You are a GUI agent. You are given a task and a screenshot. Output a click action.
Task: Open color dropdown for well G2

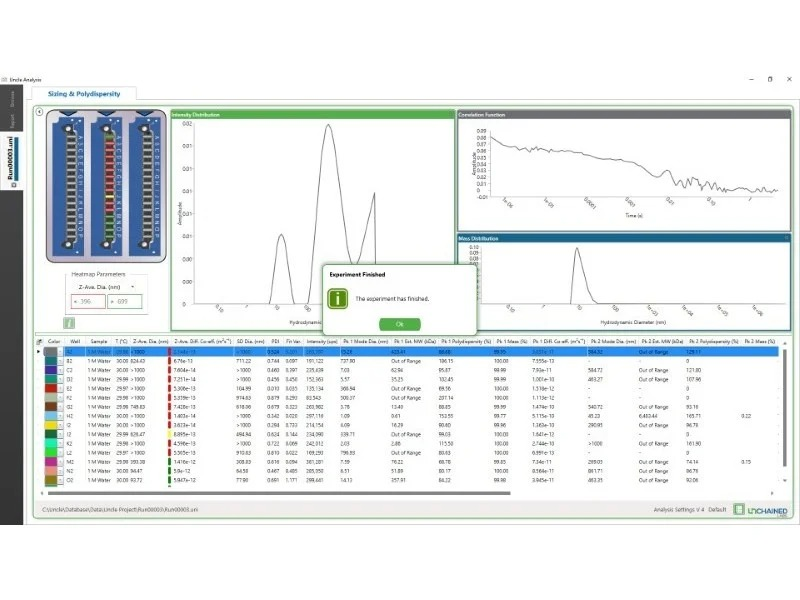pyautogui.click(x=60, y=407)
